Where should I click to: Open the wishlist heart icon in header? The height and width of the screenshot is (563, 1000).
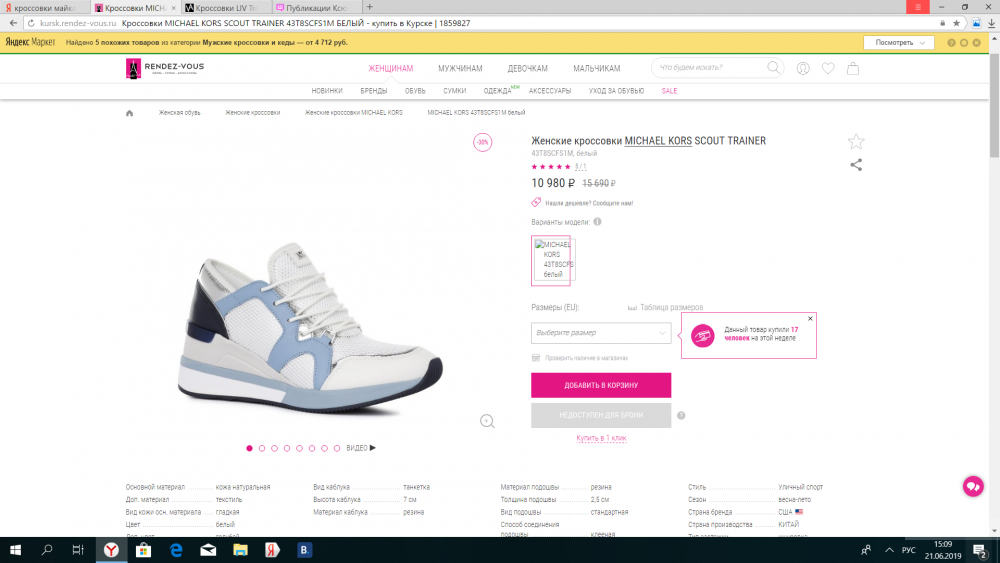[828, 68]
